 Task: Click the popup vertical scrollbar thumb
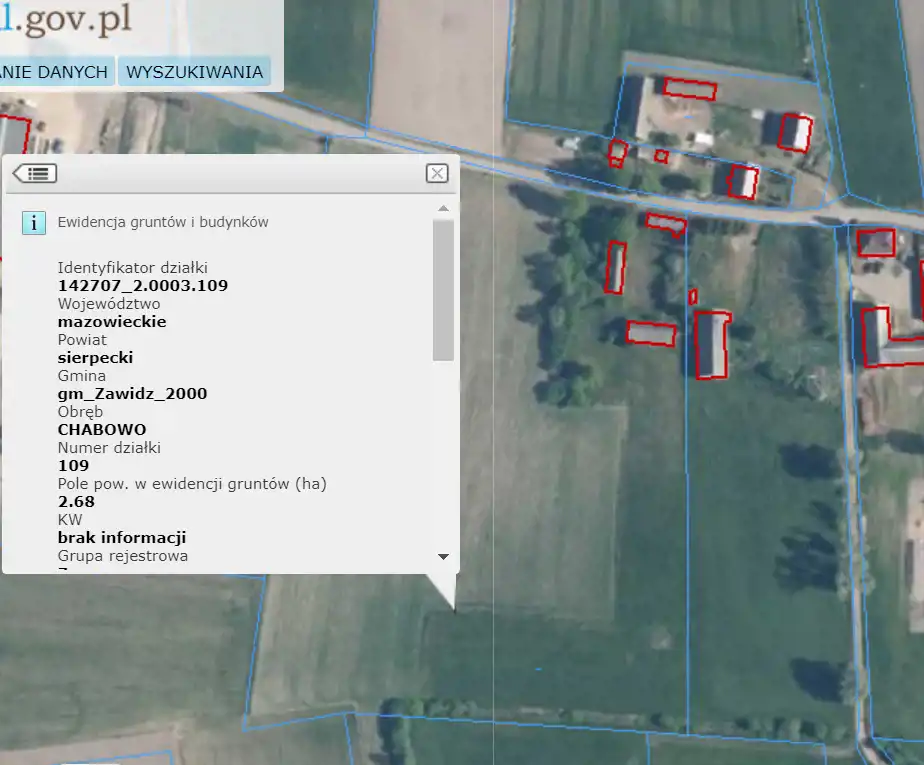click(443, 290)
